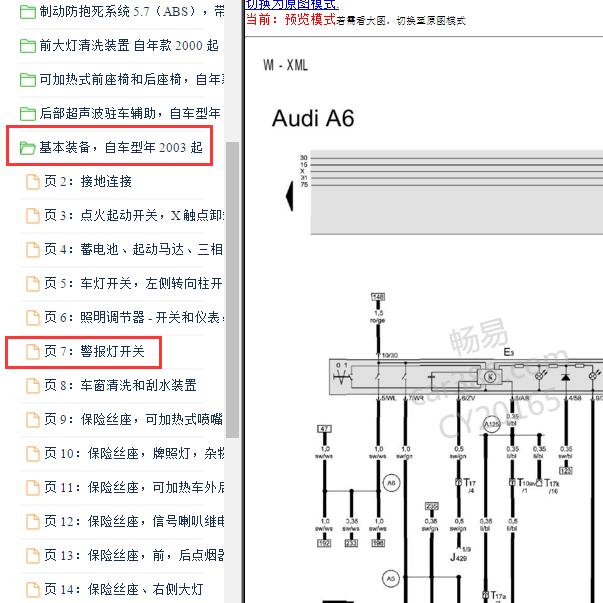Click link 切换为原图模式
Image resolution: width=603 pixels, height=603 pixels.
(292, 4)
